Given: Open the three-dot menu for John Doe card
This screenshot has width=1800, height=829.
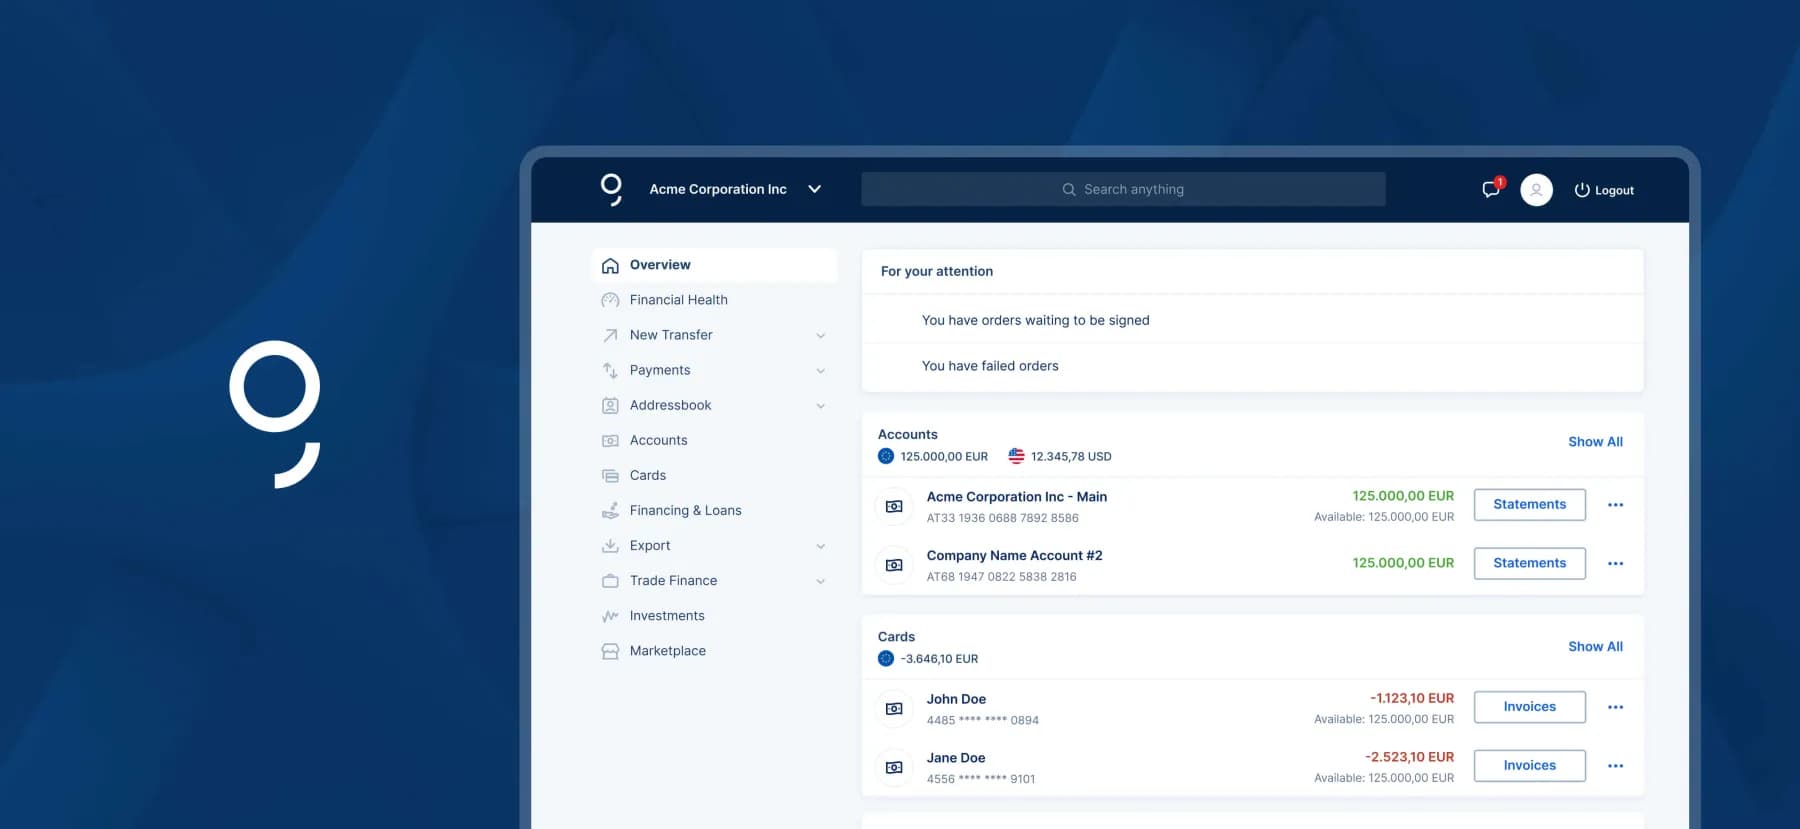Looking at the screenshot, I should coord(1615,707).
